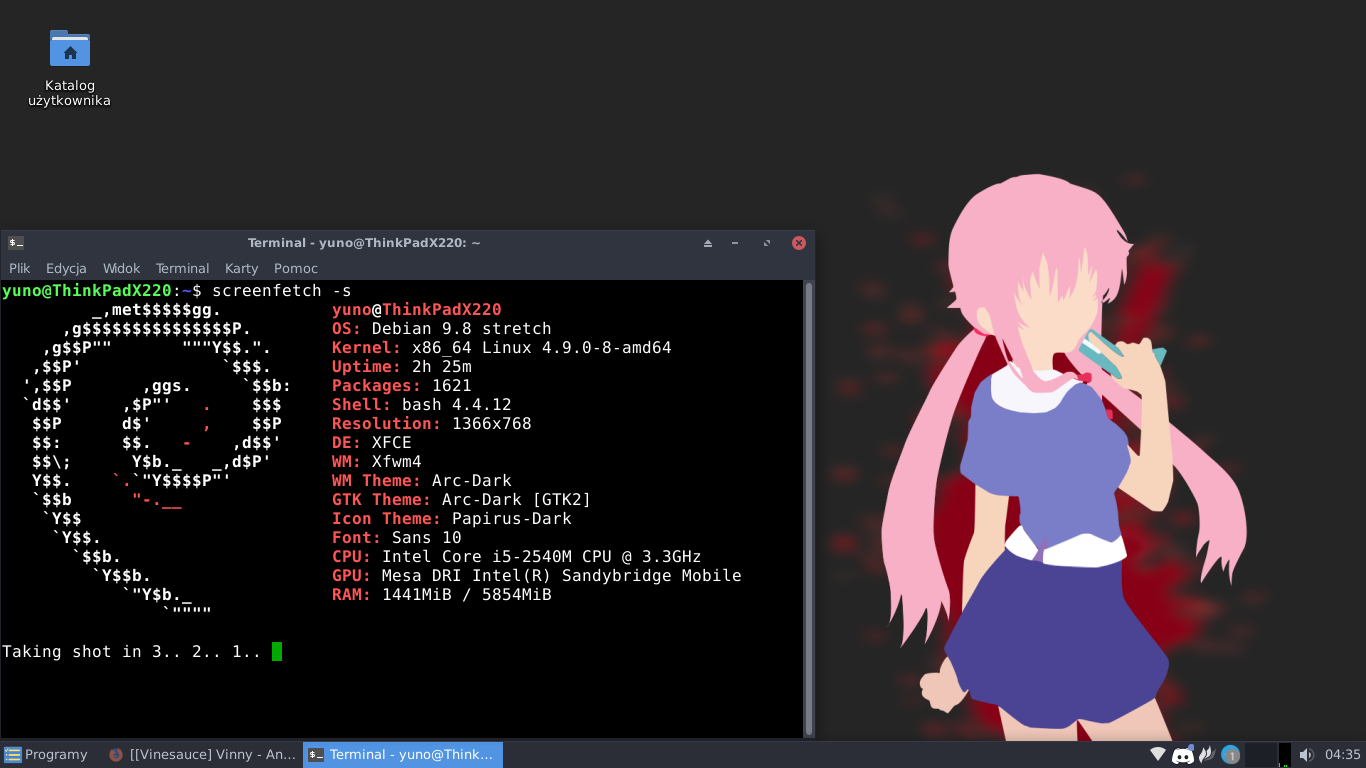Click the 04:35 panel clock
The height and width of the screenshot is (768, 1366).
point(1342,755)
